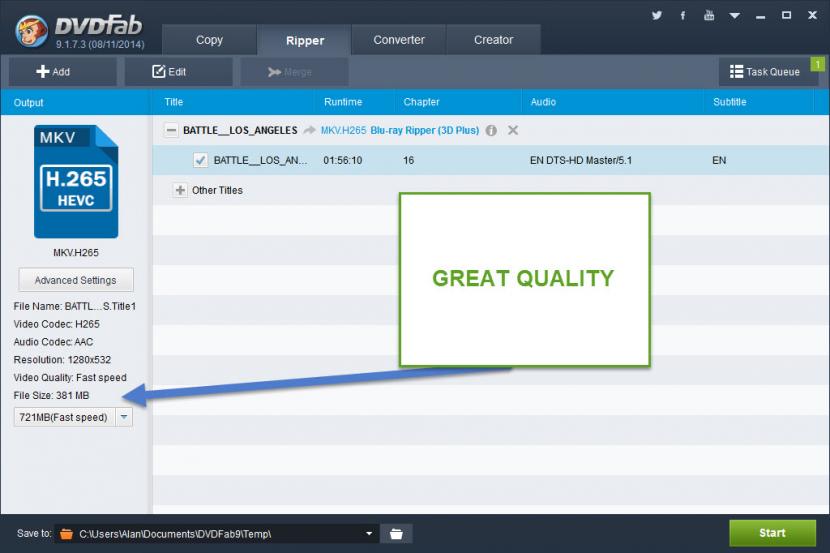
Task: Click the Add button
Action: click(62, 71)
